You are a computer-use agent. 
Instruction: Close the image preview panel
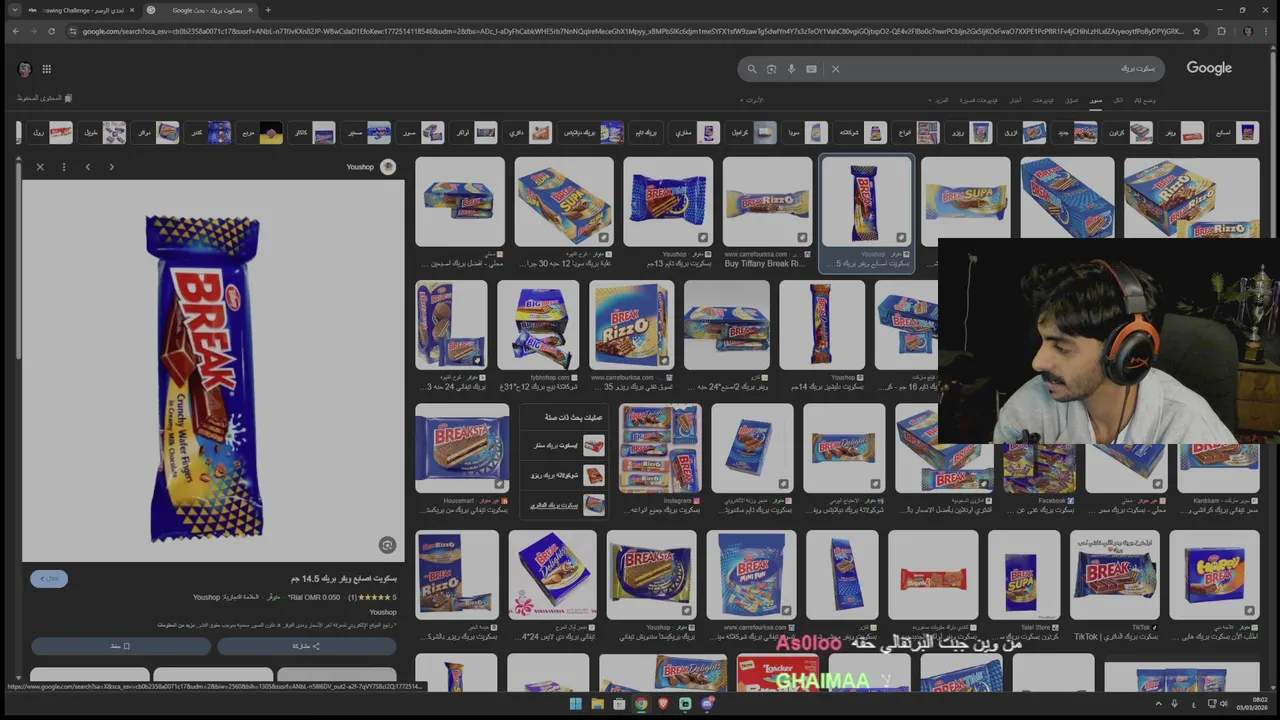(x=40, y=167)
